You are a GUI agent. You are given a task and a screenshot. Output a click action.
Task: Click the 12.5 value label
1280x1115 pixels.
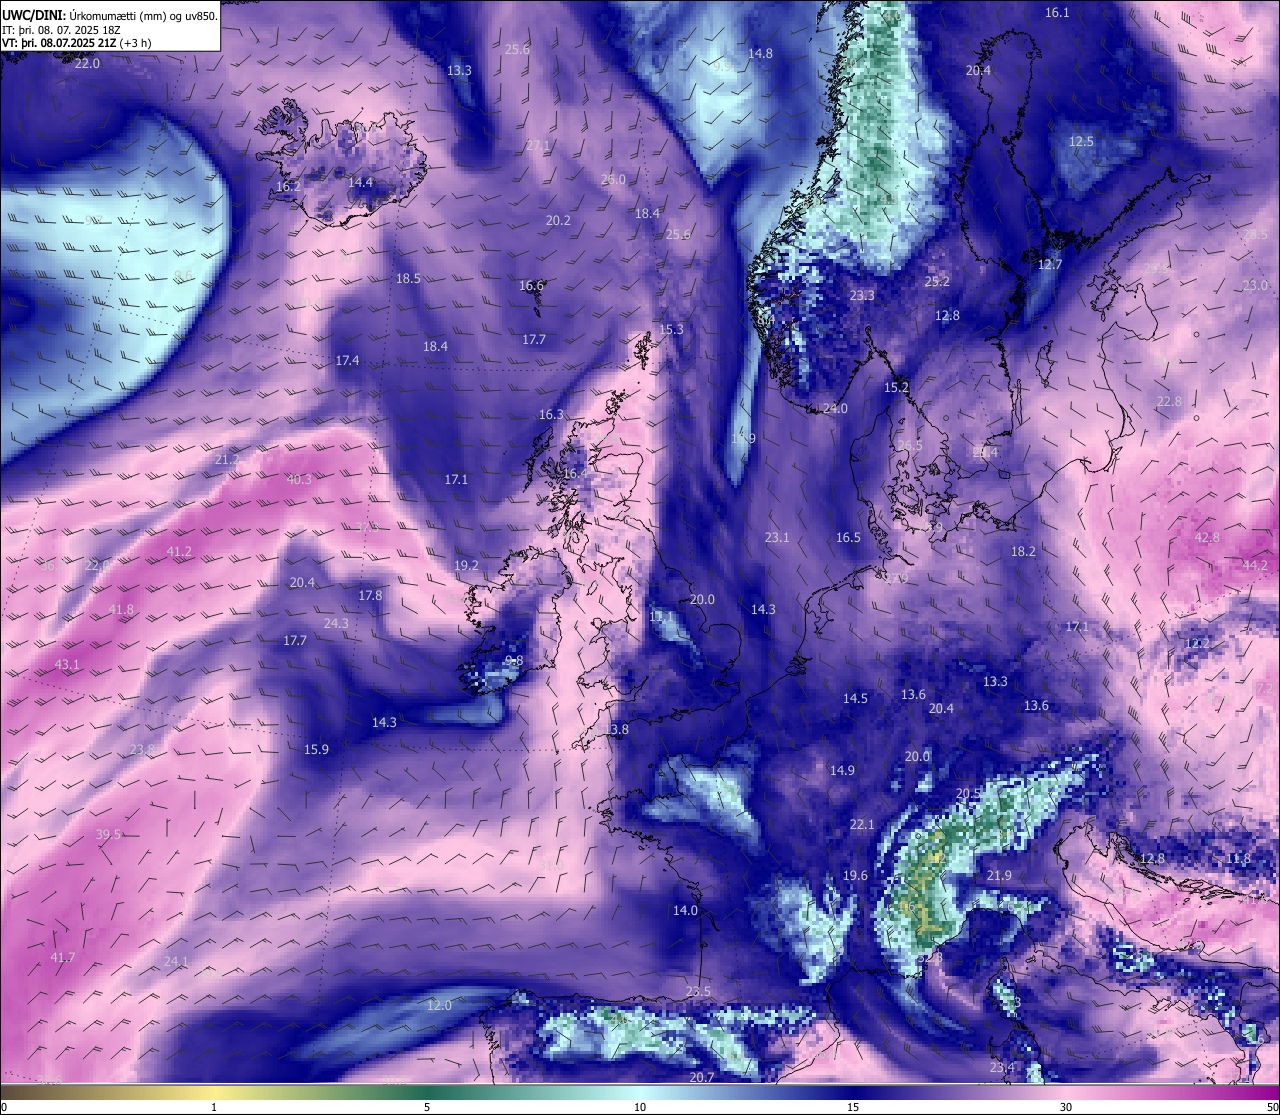pos(1081,142)
